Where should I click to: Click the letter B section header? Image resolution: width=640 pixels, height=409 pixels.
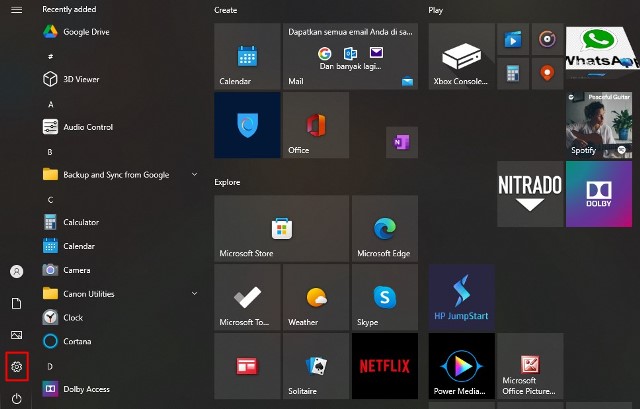coord(50,152)
